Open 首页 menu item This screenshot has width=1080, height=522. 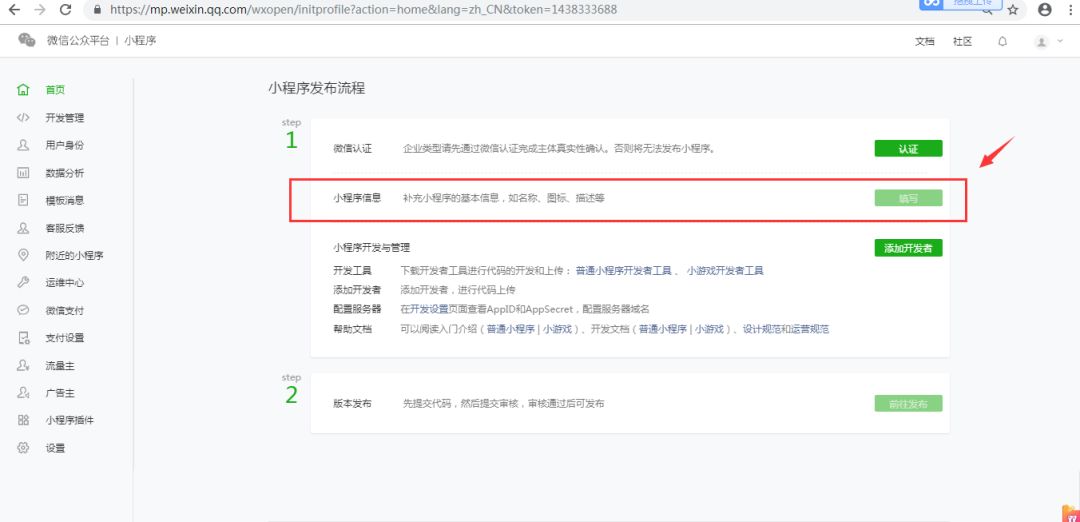pyautogui.click(x=55, y=90)
